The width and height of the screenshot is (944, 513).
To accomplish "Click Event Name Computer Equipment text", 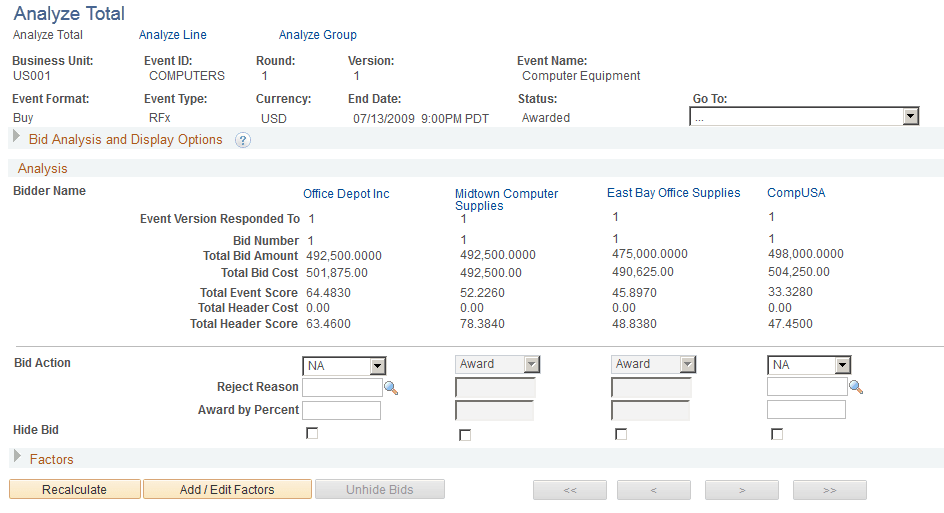I will point(581,76).
